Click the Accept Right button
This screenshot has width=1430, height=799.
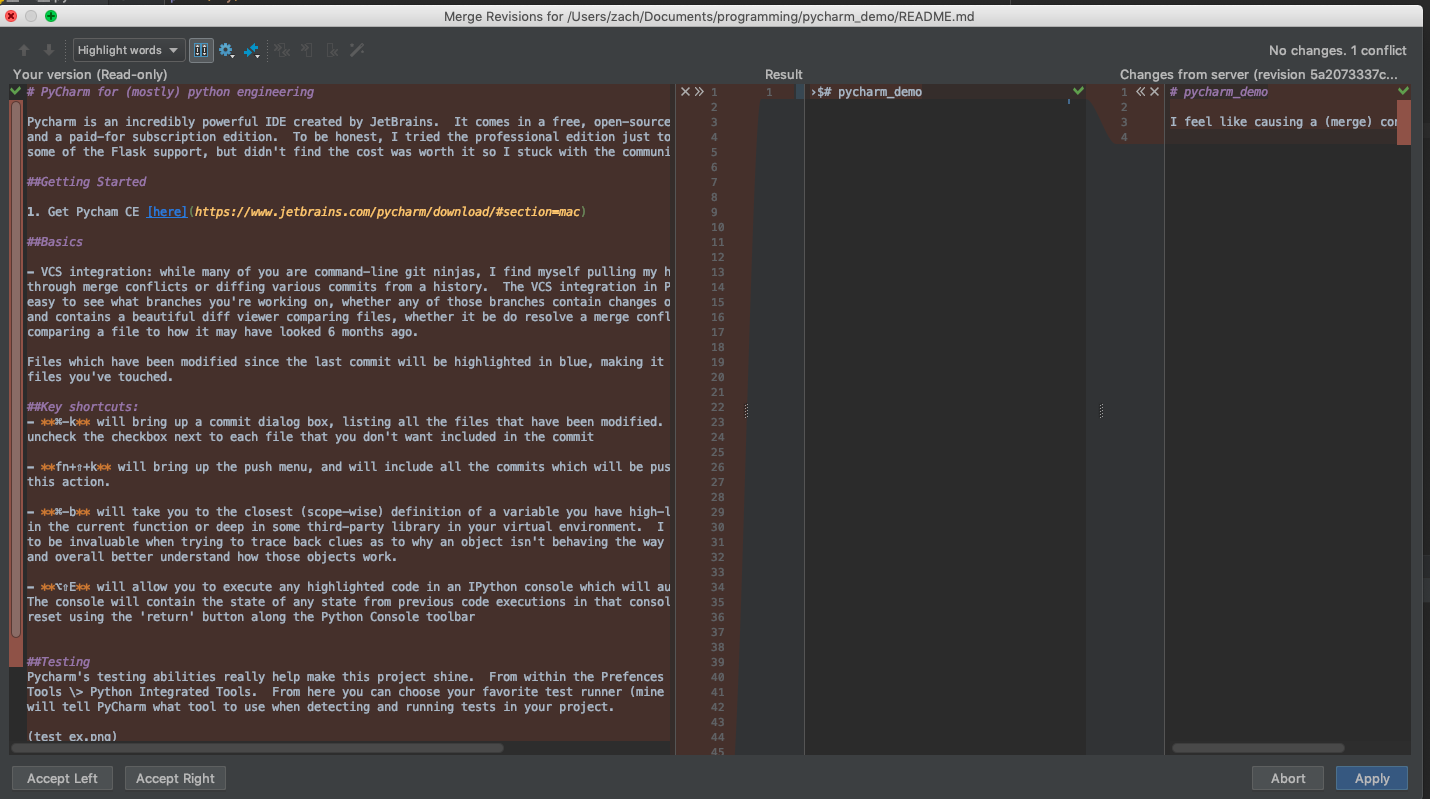point(175,778)
